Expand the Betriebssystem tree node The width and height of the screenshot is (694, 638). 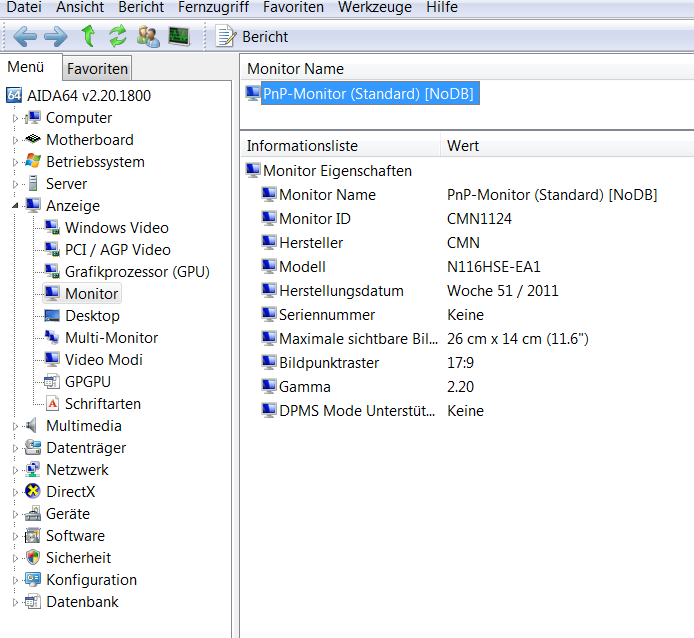point(15,162)
